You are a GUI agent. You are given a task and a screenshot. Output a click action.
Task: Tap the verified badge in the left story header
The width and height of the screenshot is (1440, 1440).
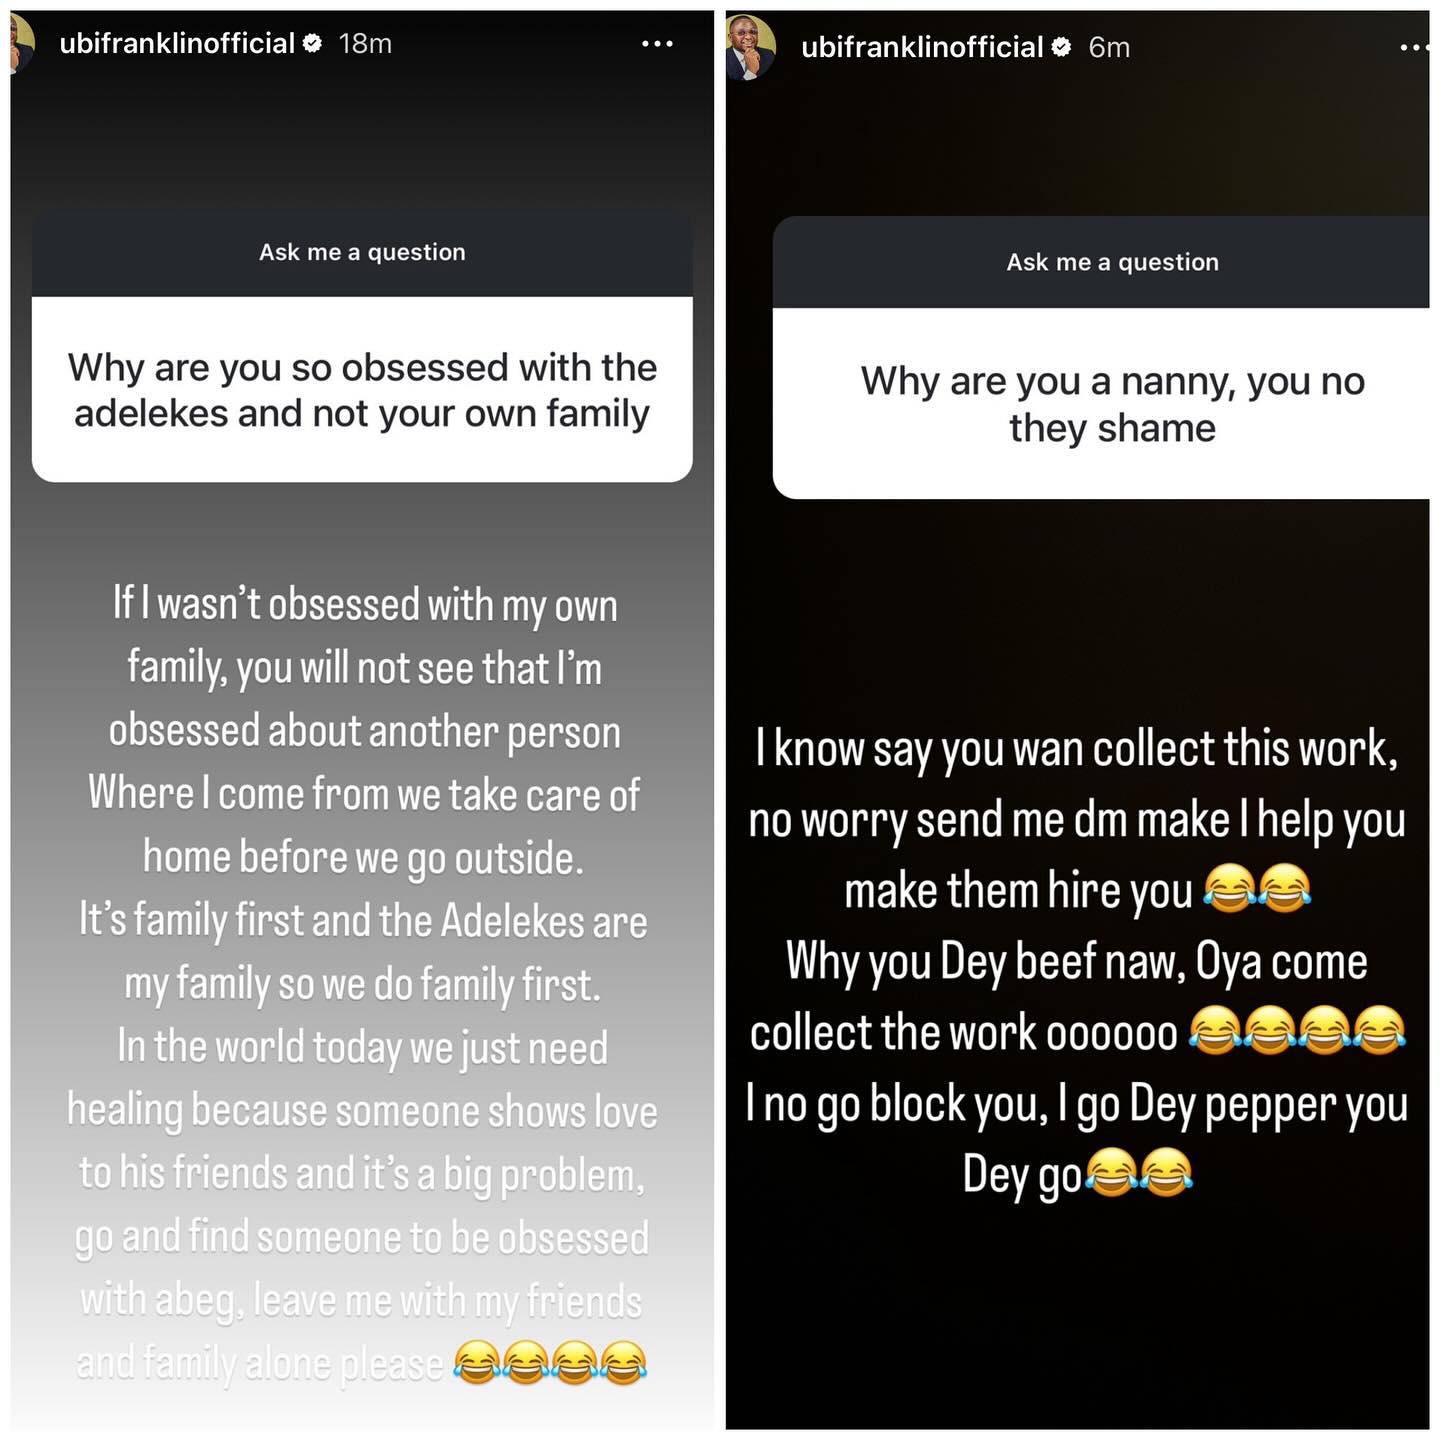[312, 43]
